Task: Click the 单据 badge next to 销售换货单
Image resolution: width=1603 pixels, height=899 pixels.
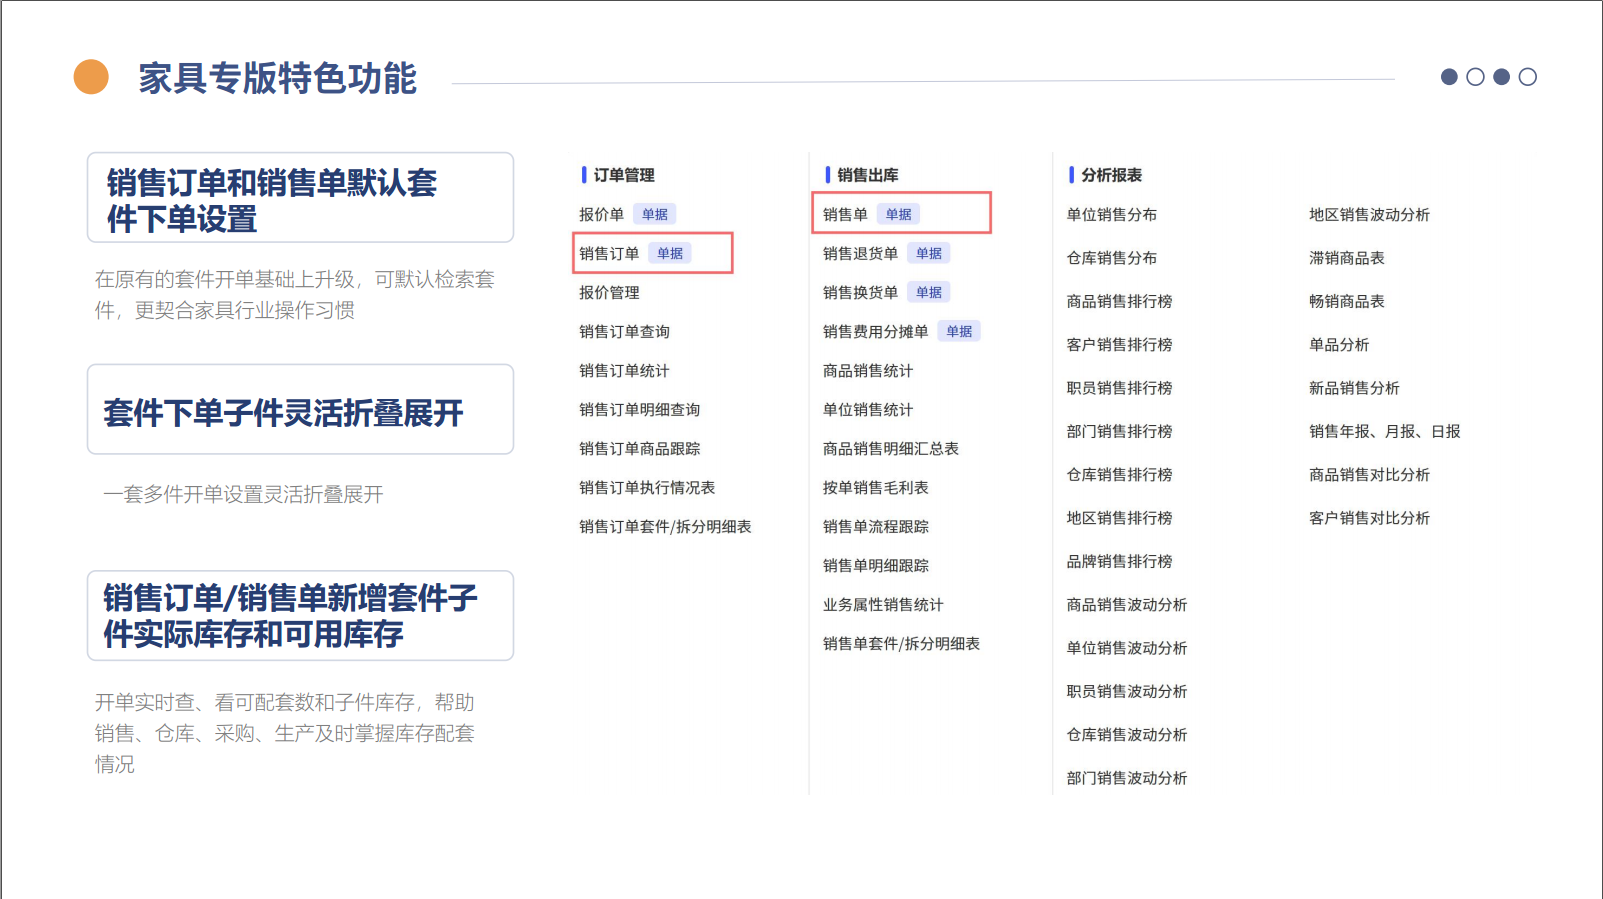Action: pos(928,292)
